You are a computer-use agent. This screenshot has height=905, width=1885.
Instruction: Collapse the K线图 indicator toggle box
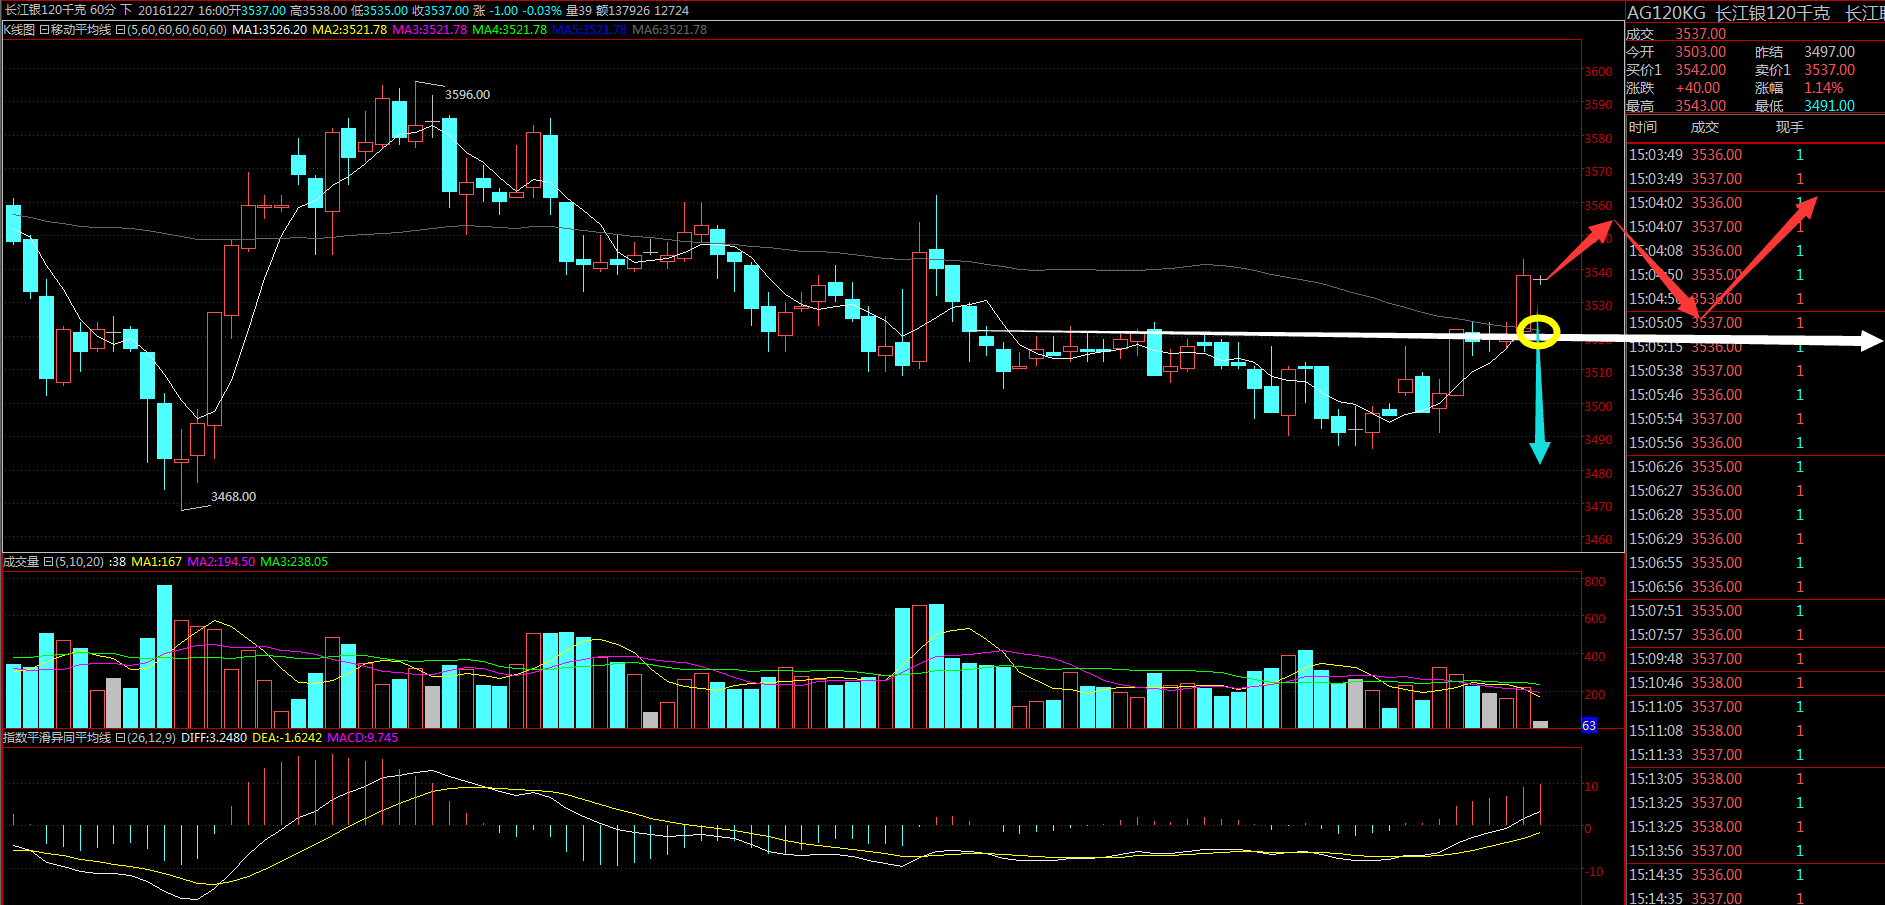point(43,30)
